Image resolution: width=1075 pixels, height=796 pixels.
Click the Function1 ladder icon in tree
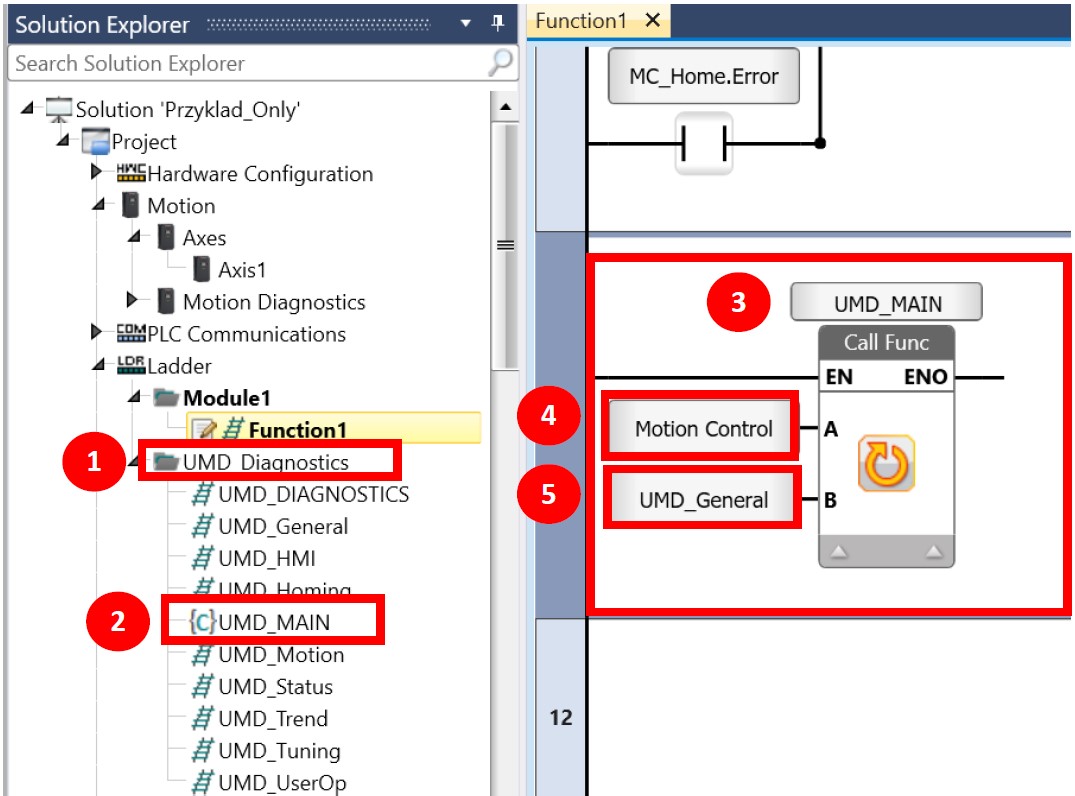coord(233,429)
